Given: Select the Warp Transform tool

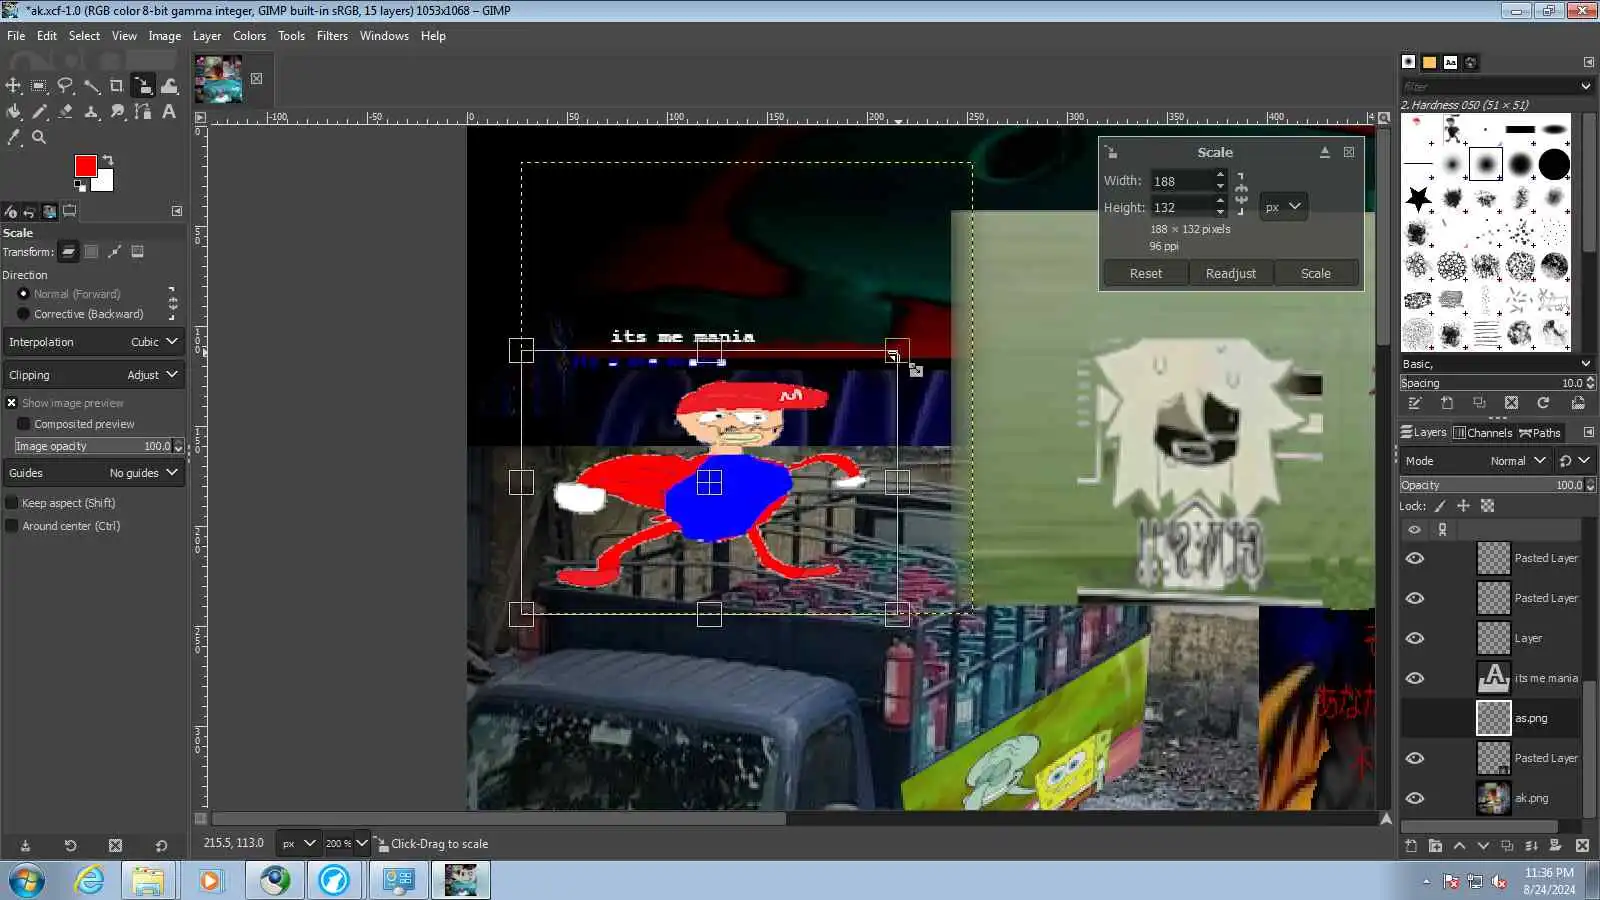Looking at the screenshot, I should (169, 86).
